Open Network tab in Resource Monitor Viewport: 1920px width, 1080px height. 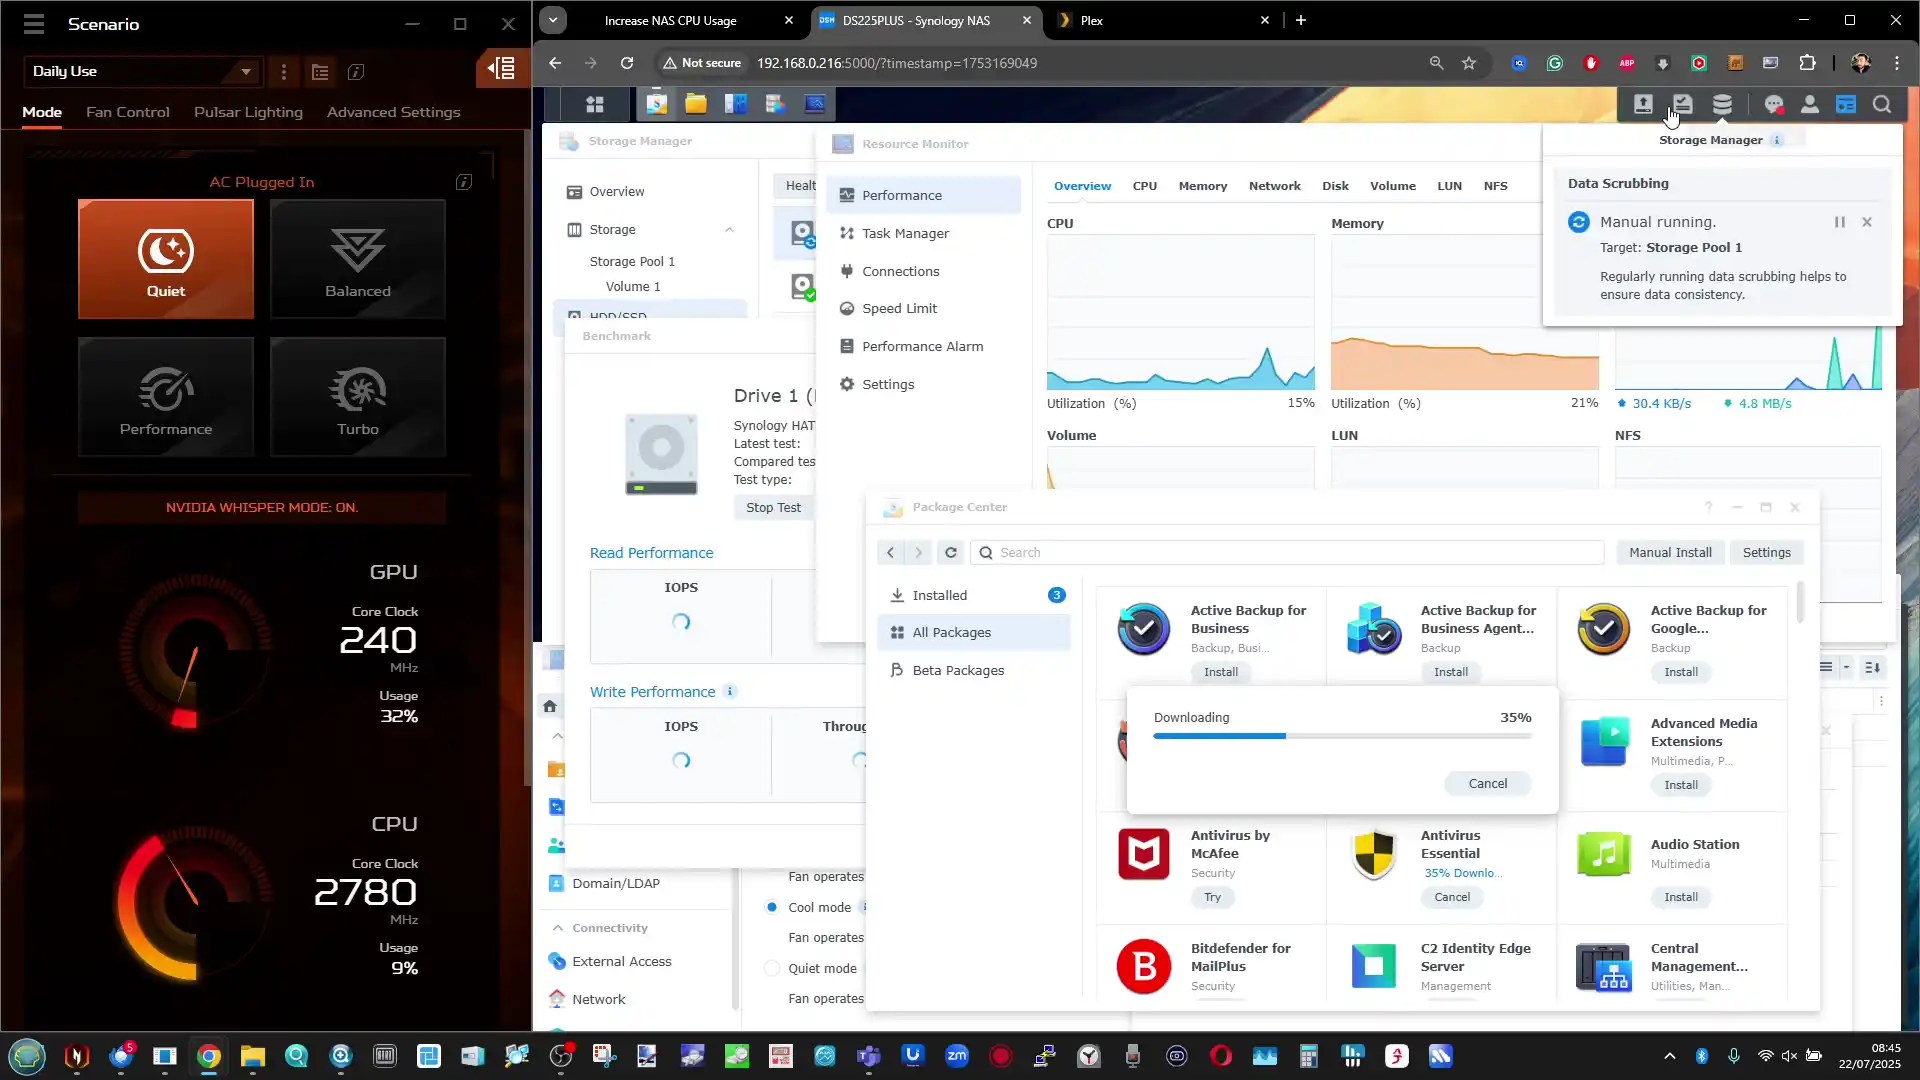[1275, 186]
